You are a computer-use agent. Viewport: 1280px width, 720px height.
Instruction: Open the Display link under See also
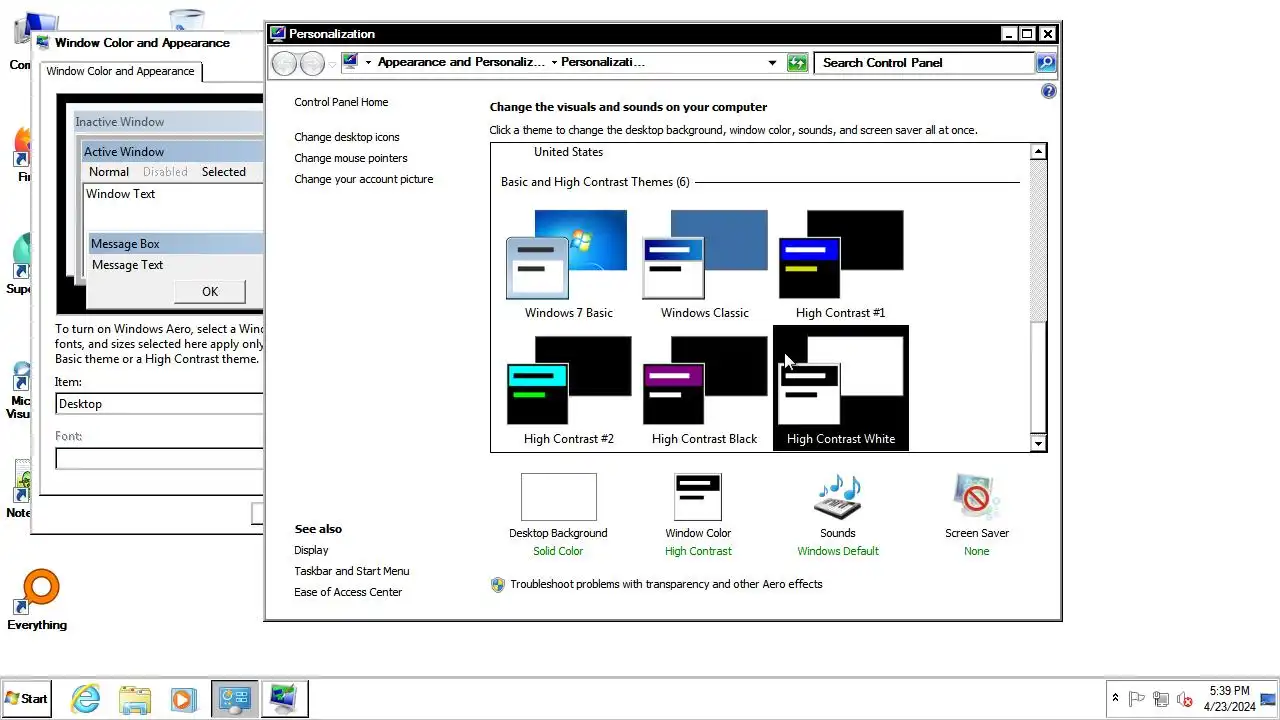[x=311, y=550]
